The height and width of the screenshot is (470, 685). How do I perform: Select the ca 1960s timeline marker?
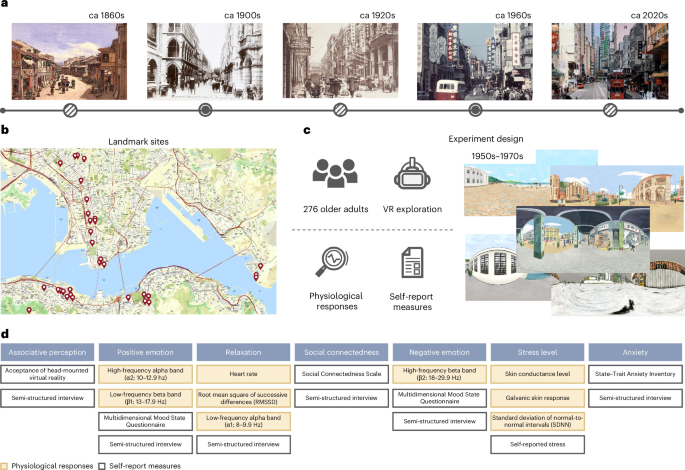(x=475, y=110)
